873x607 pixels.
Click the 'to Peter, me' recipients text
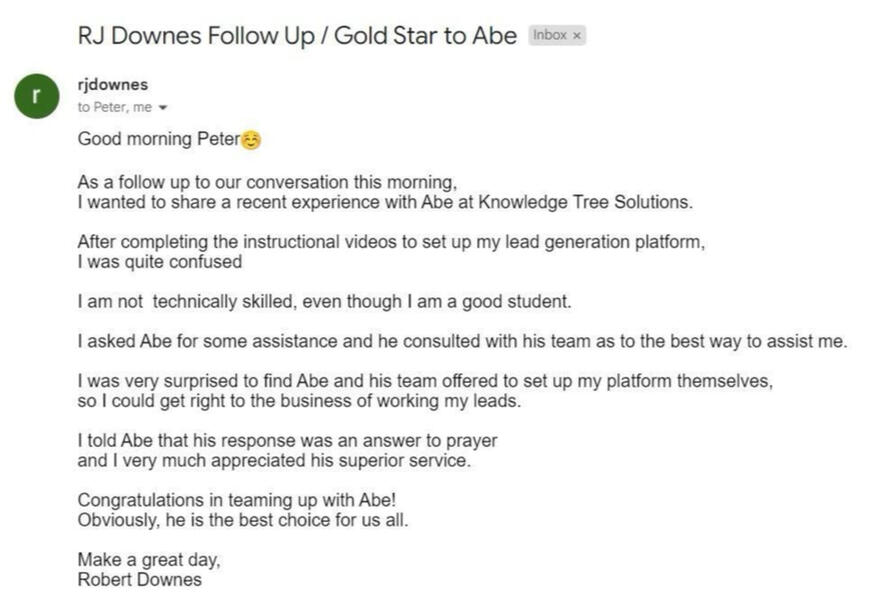(115, 107)
